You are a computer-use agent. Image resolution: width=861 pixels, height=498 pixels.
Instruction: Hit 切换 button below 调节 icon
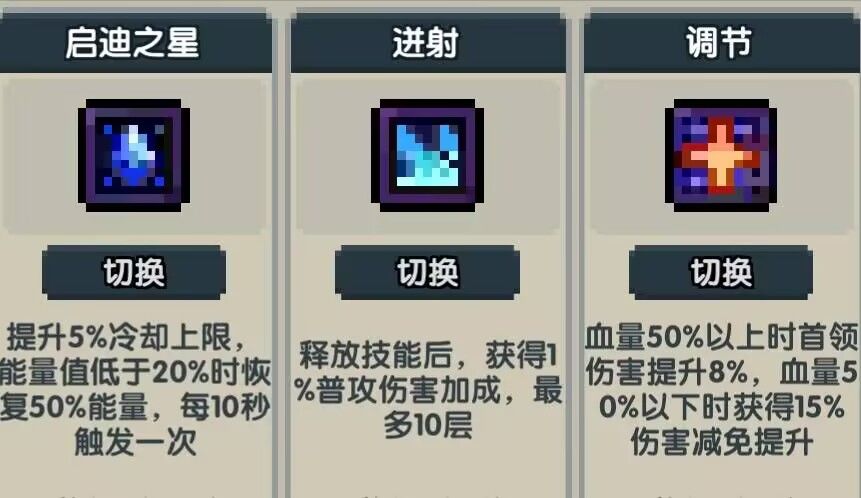pyautogui.click(x=720, y=272)
